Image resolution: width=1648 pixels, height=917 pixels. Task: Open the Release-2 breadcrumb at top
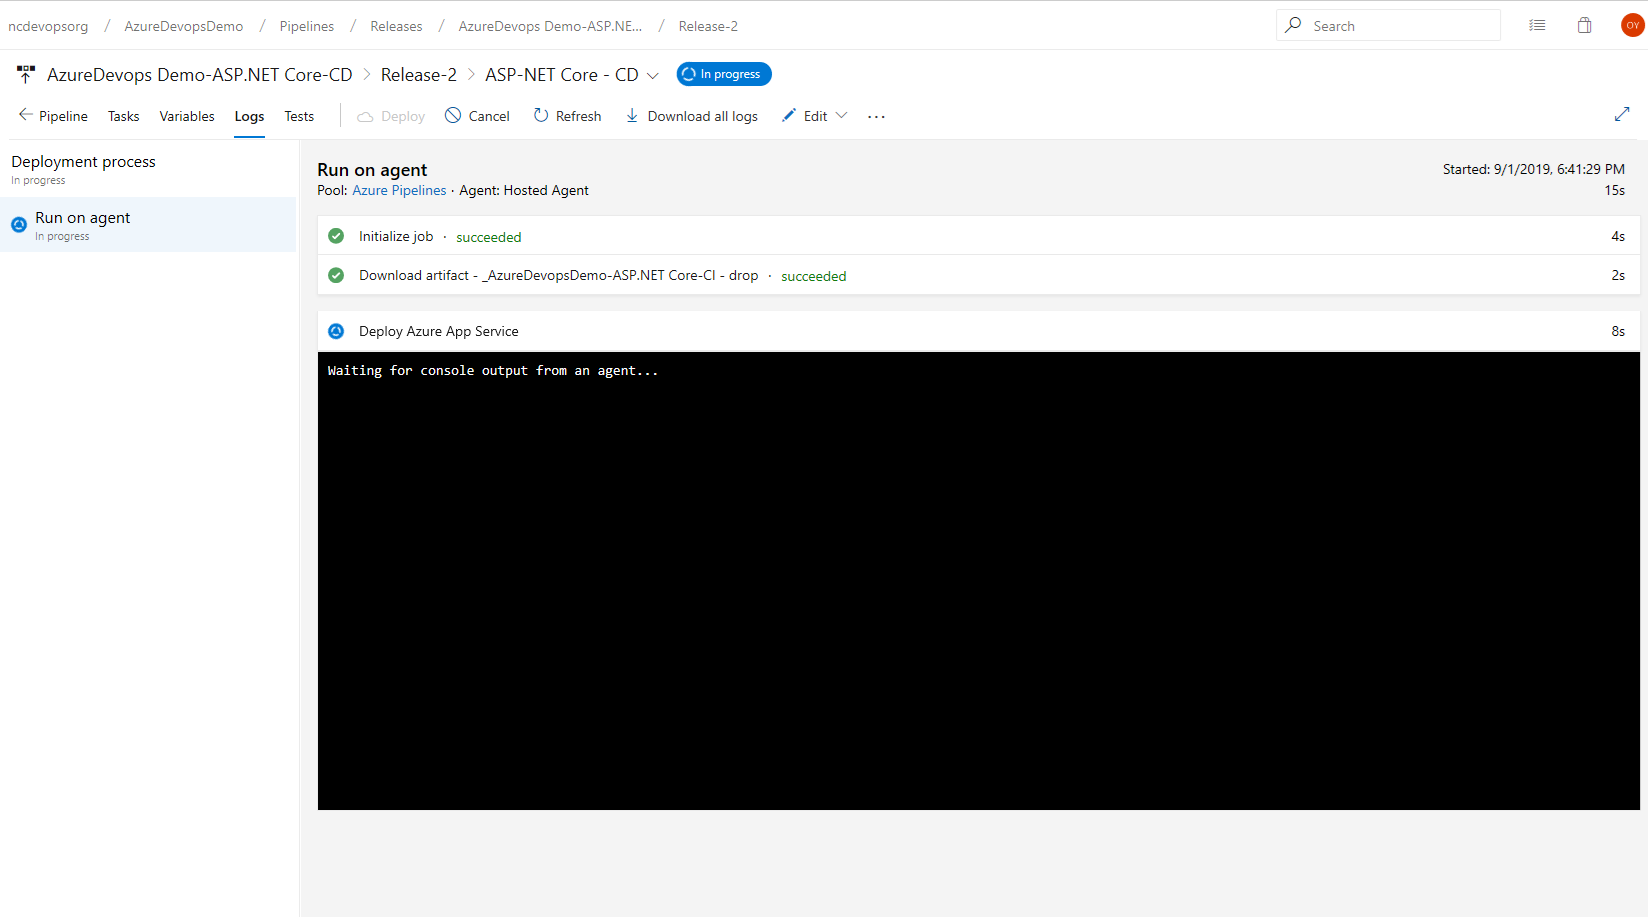pos(708,26)
